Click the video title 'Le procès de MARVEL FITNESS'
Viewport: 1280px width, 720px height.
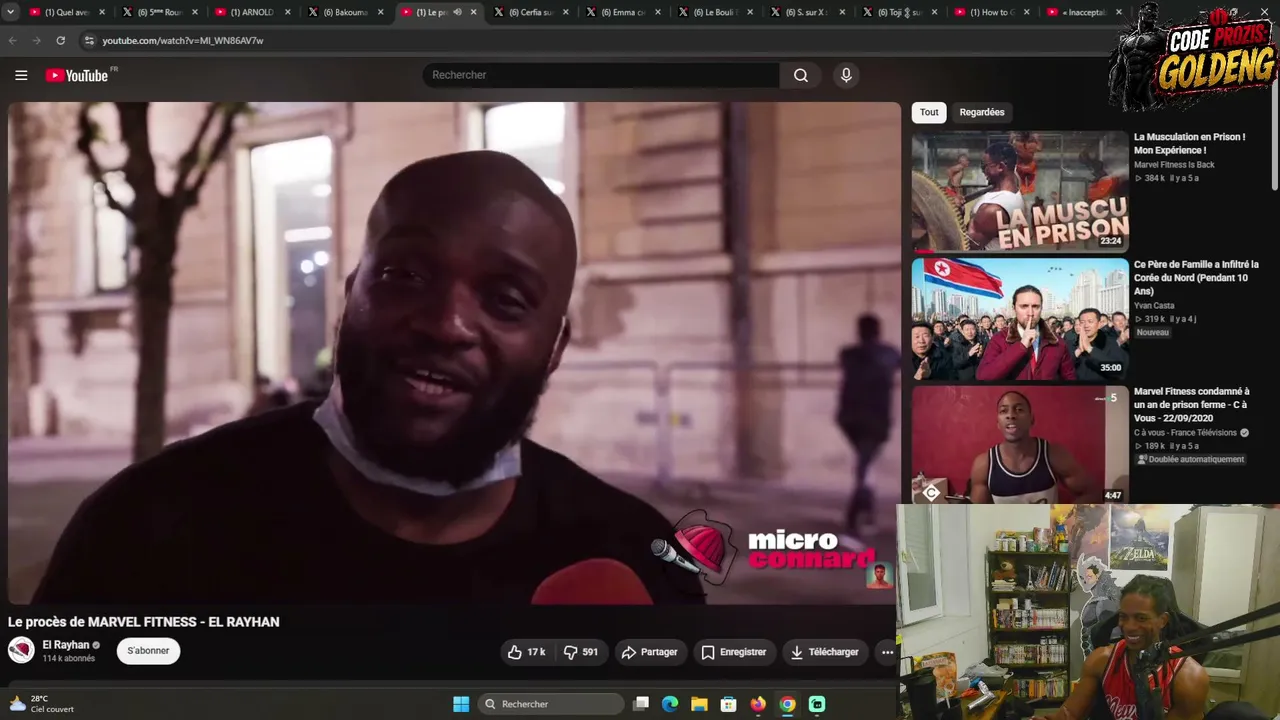tap(144, 622)
